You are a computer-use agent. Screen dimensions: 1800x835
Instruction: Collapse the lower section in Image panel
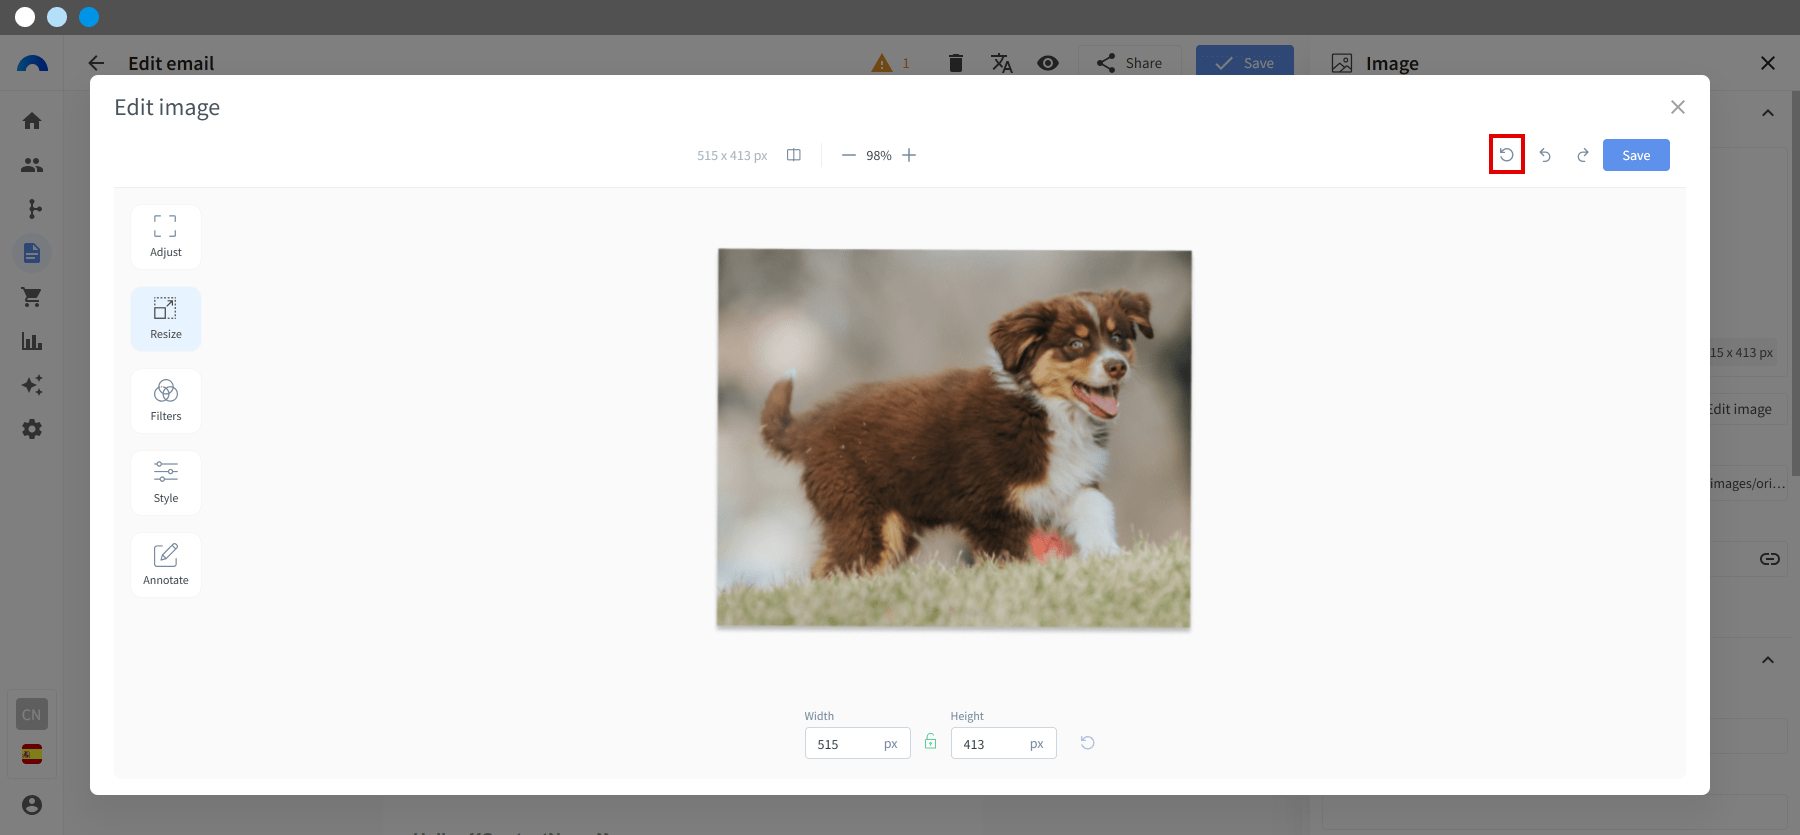1768,660
